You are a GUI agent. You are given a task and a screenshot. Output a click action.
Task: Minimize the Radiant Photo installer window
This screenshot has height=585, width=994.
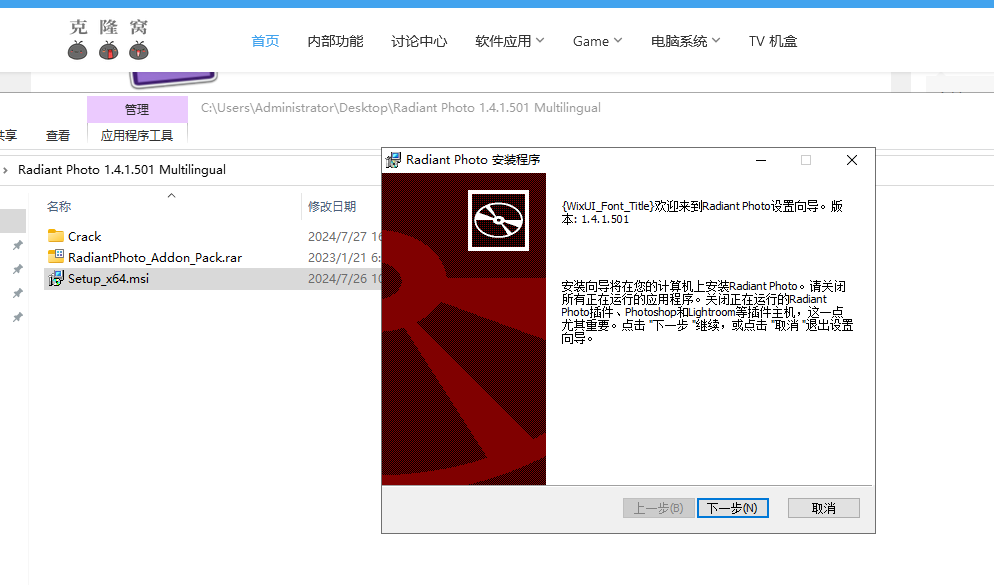point(761,160)
